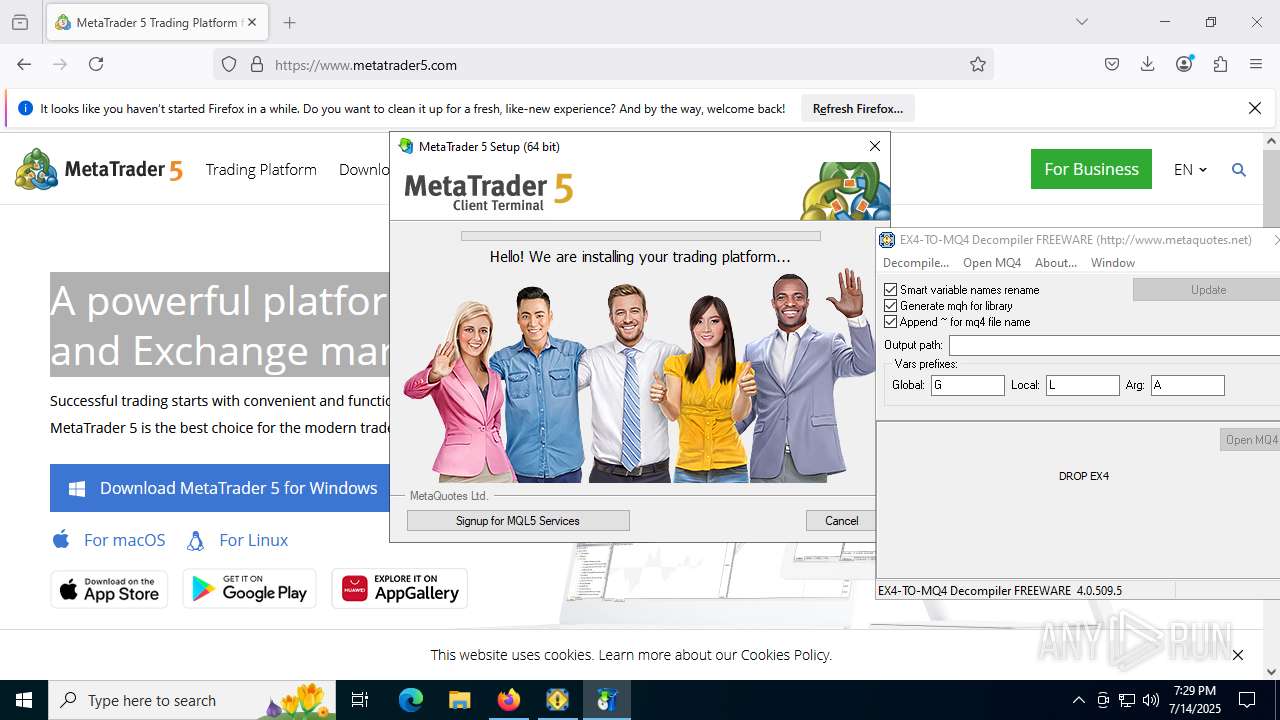The width and height of the screenshot is (1280, 720).
Task: Toggle Generate mqh for library checkbox
Action: point(891,306)
